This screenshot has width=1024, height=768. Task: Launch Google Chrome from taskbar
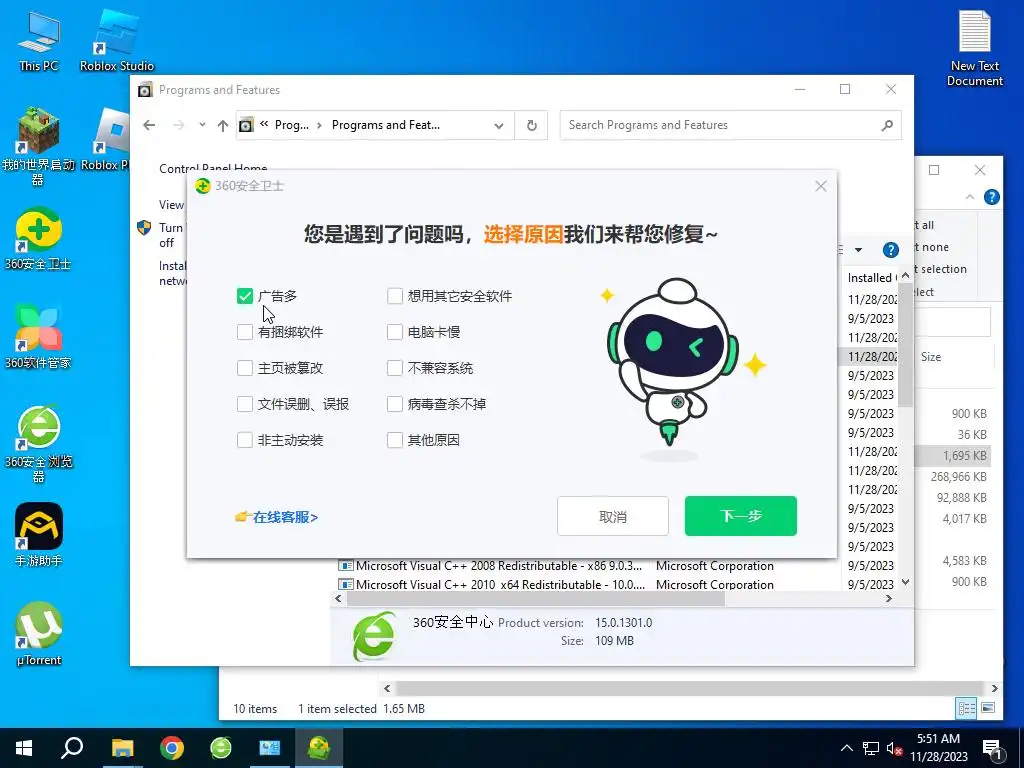172,748
